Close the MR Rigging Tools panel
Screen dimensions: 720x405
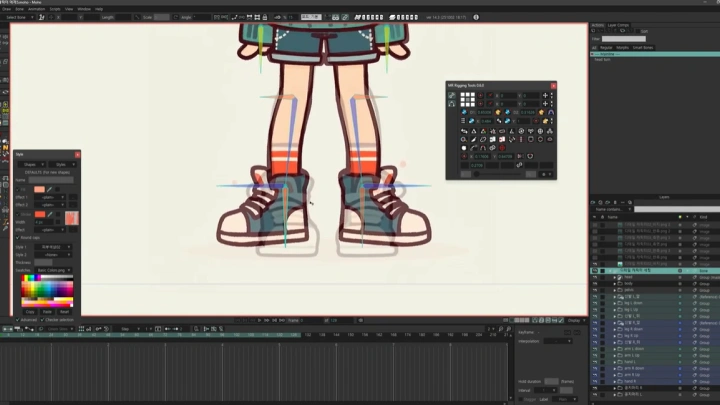click(x=554, y=86)
